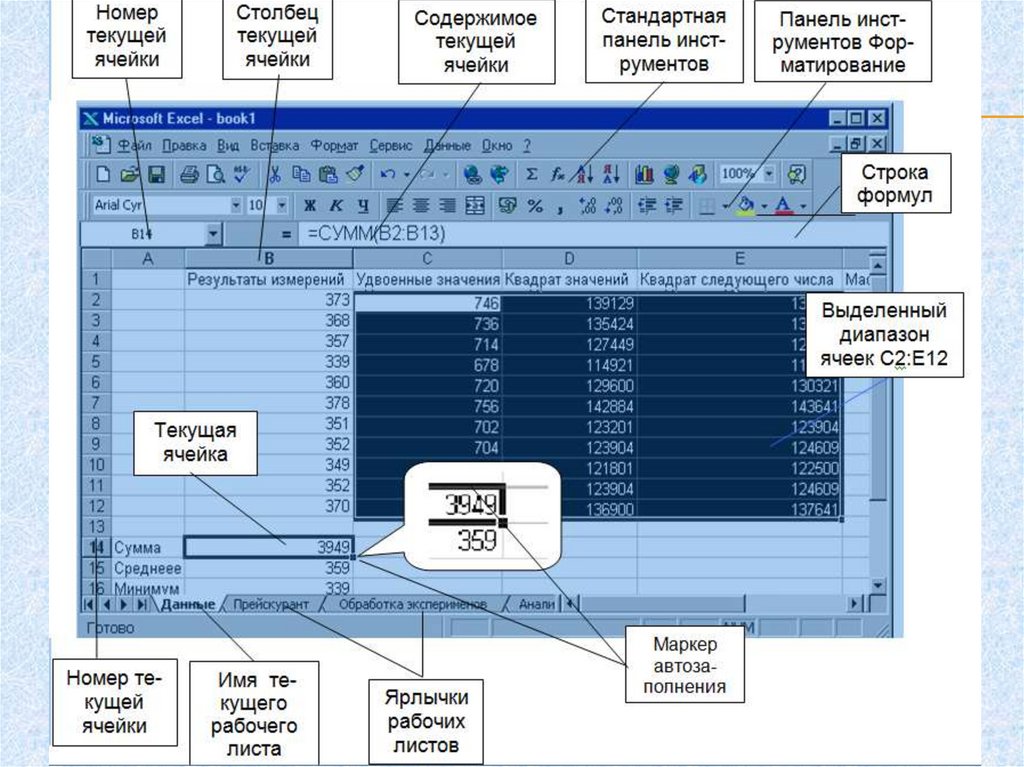Toggle Underline formatting button
This screenshot has width=1024, height=767.
[362, 205]
